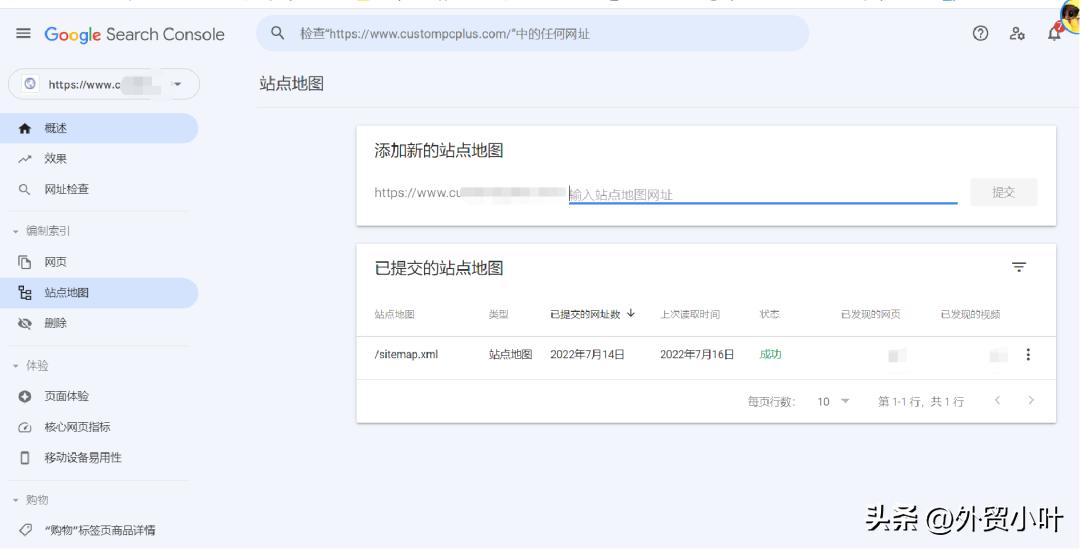Sort by 已提交的网址数 column header
Image resolution: width=1080 pixels, height=549 pixels.
pyautogui.click(x=585, y=314)
